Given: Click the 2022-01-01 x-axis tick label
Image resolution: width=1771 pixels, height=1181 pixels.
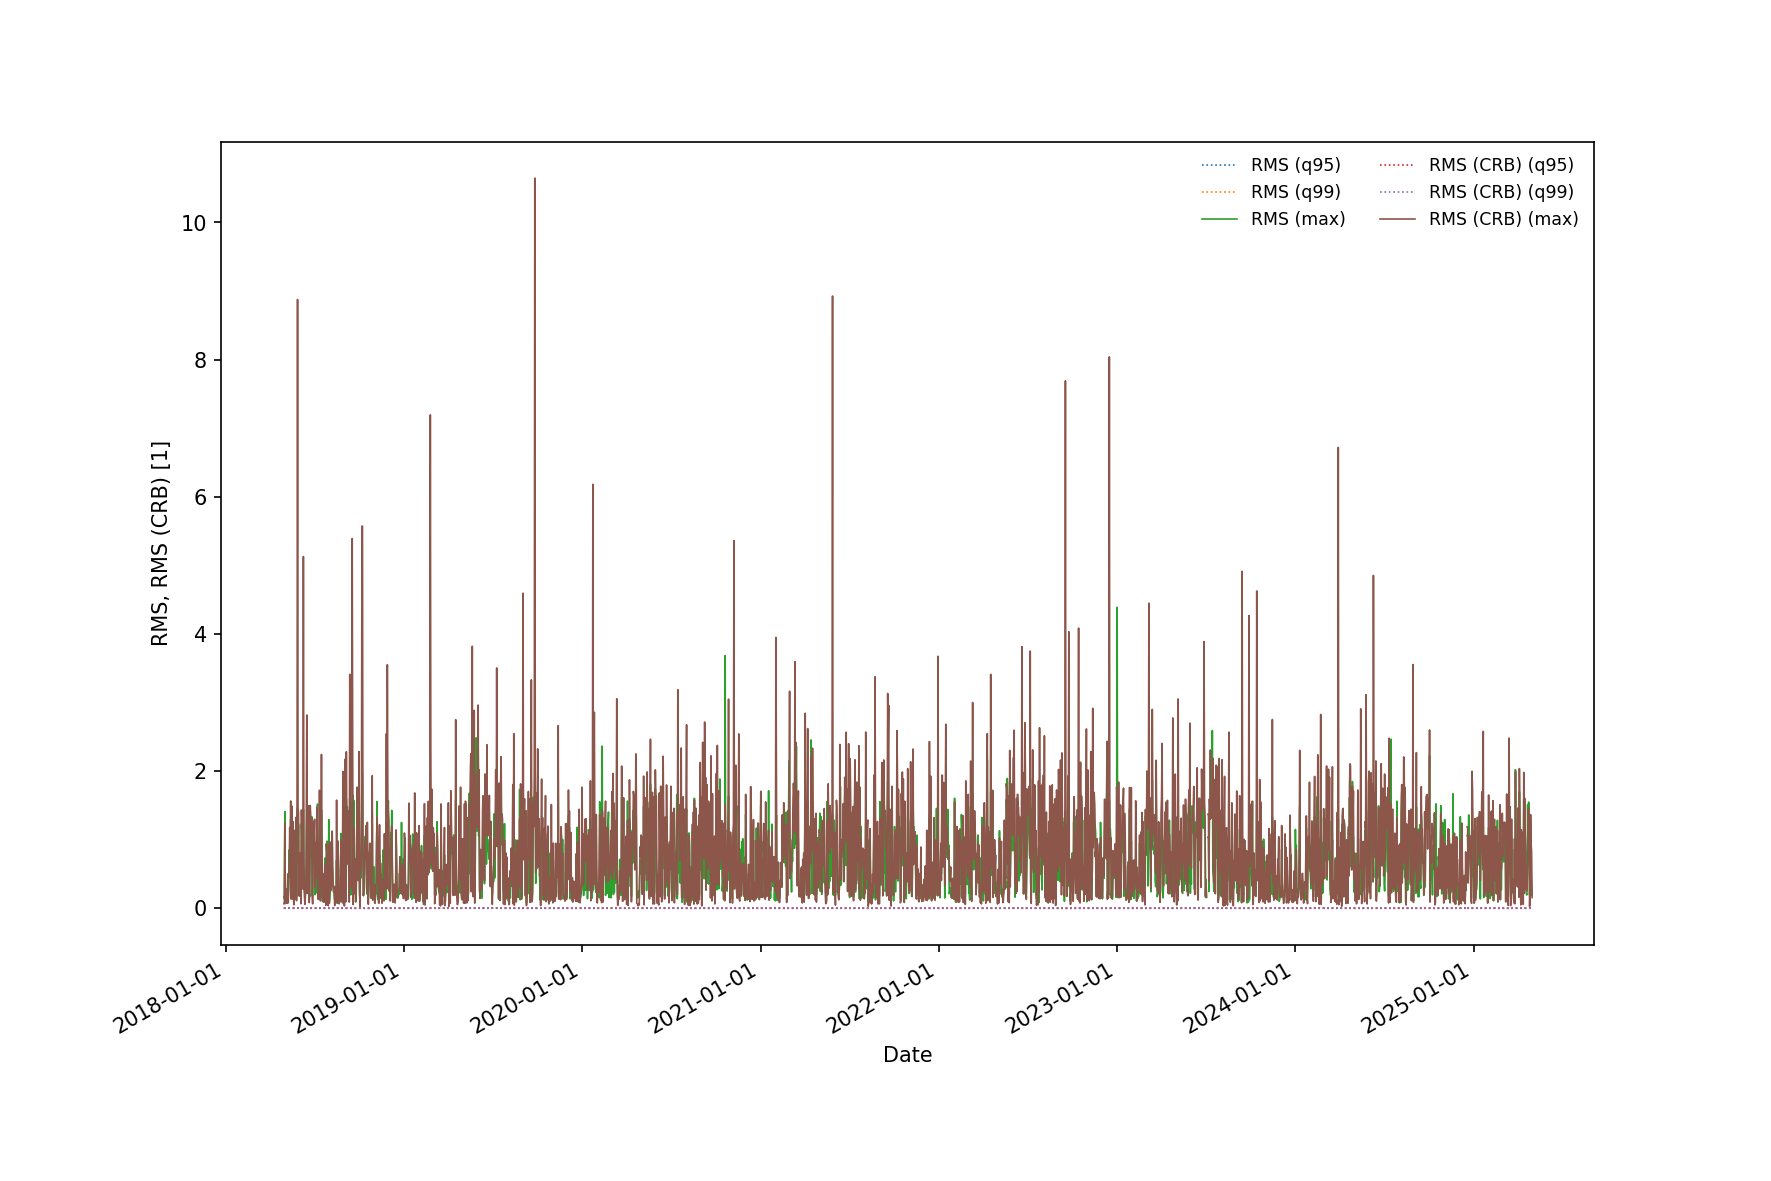Looking at the screenshot, I should coord(881,998).
